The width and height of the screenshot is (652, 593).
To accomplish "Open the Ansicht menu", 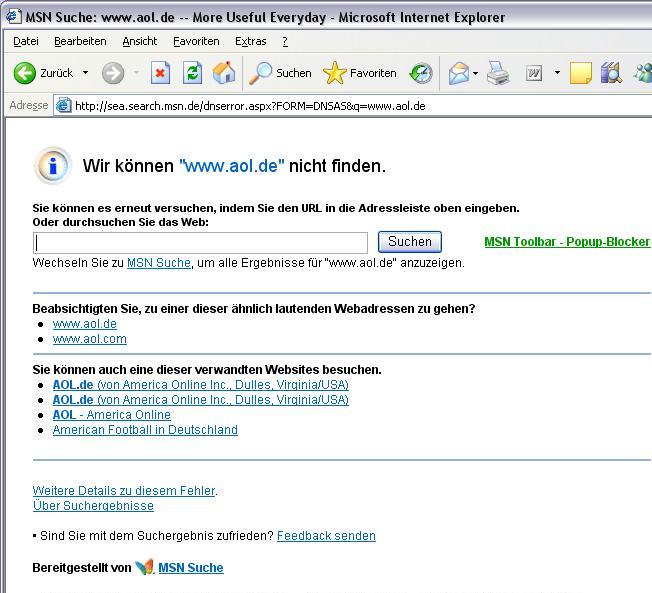I will coord(140,41).
